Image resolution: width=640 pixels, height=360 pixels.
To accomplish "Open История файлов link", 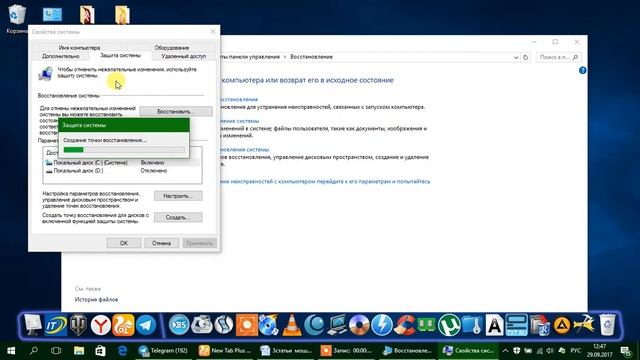I will click(96, 299).
